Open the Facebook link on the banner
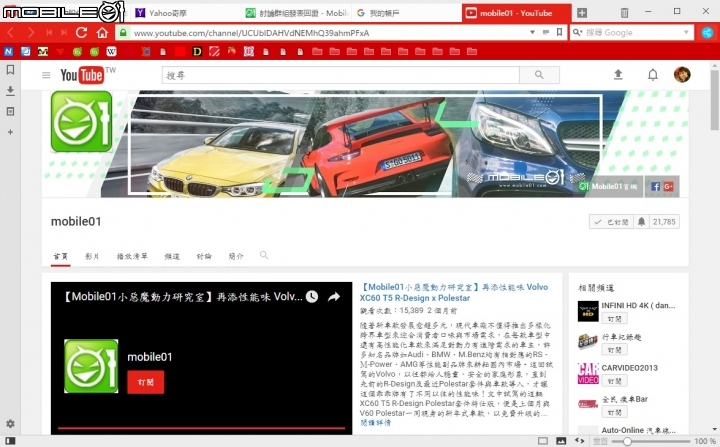720x447 pixels. tap(655, 186)
